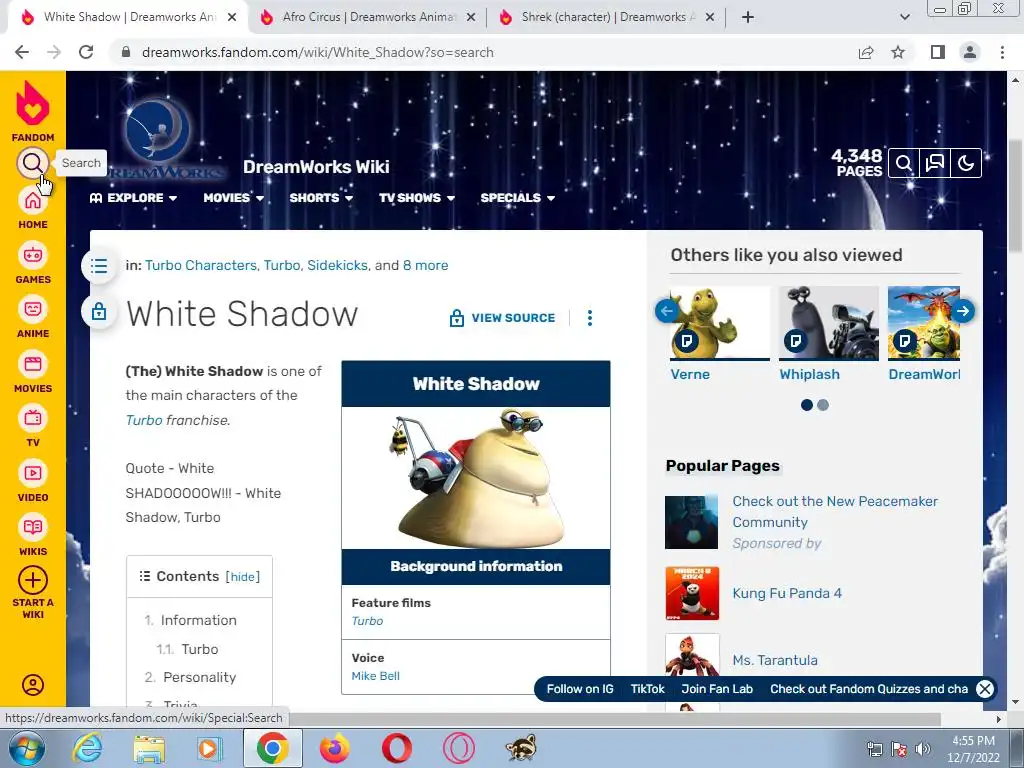Expand the Specials dropdown menu
The height and width of the screenshot is (768, 1024).
pos(517,198)
